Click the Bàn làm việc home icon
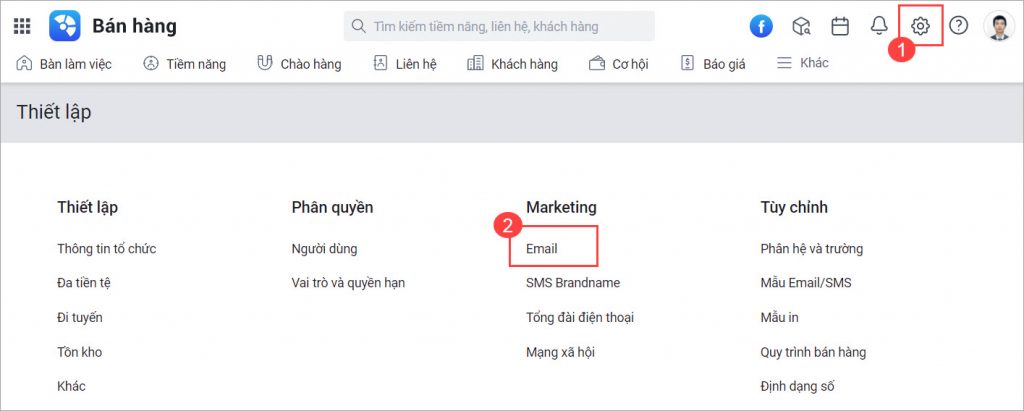The image size is (1024, 411). pos(24,63)
